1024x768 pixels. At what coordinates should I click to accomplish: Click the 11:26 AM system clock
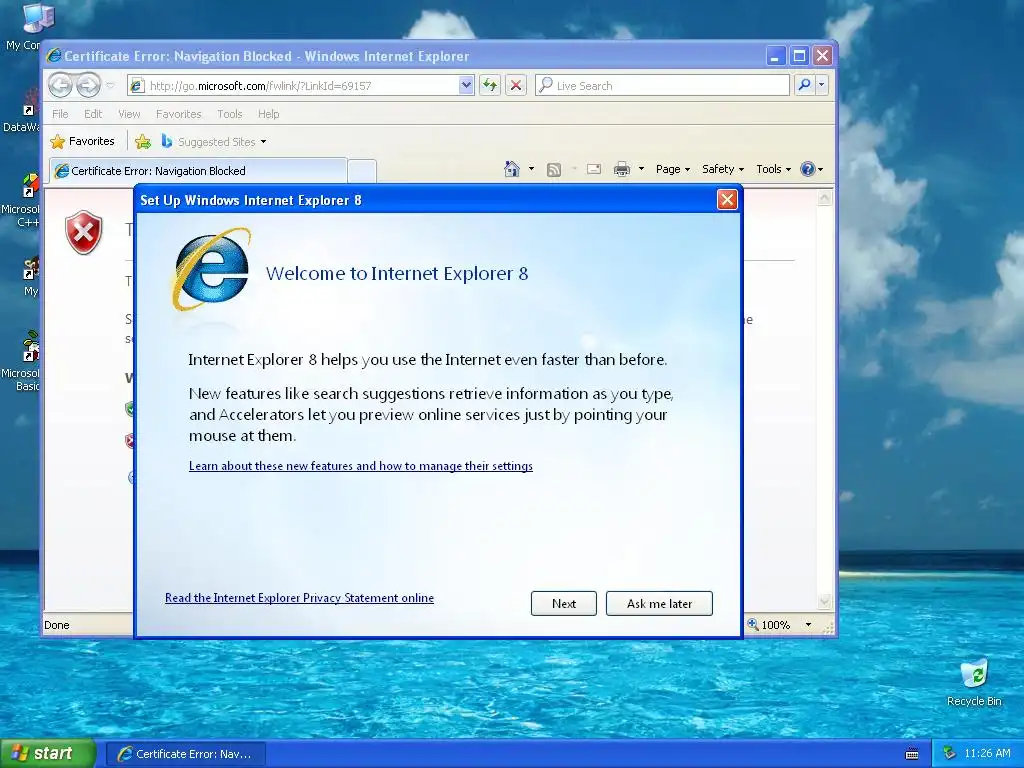(x=987, y=754)
